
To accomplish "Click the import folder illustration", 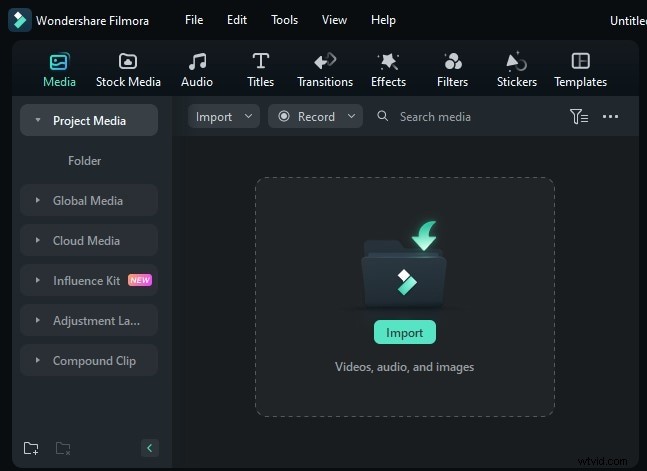I will (x=404, y=265).
